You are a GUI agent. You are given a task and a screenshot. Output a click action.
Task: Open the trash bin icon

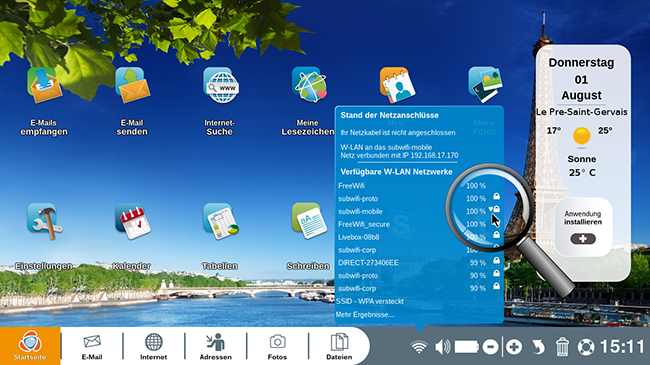(x=562, y=347)
